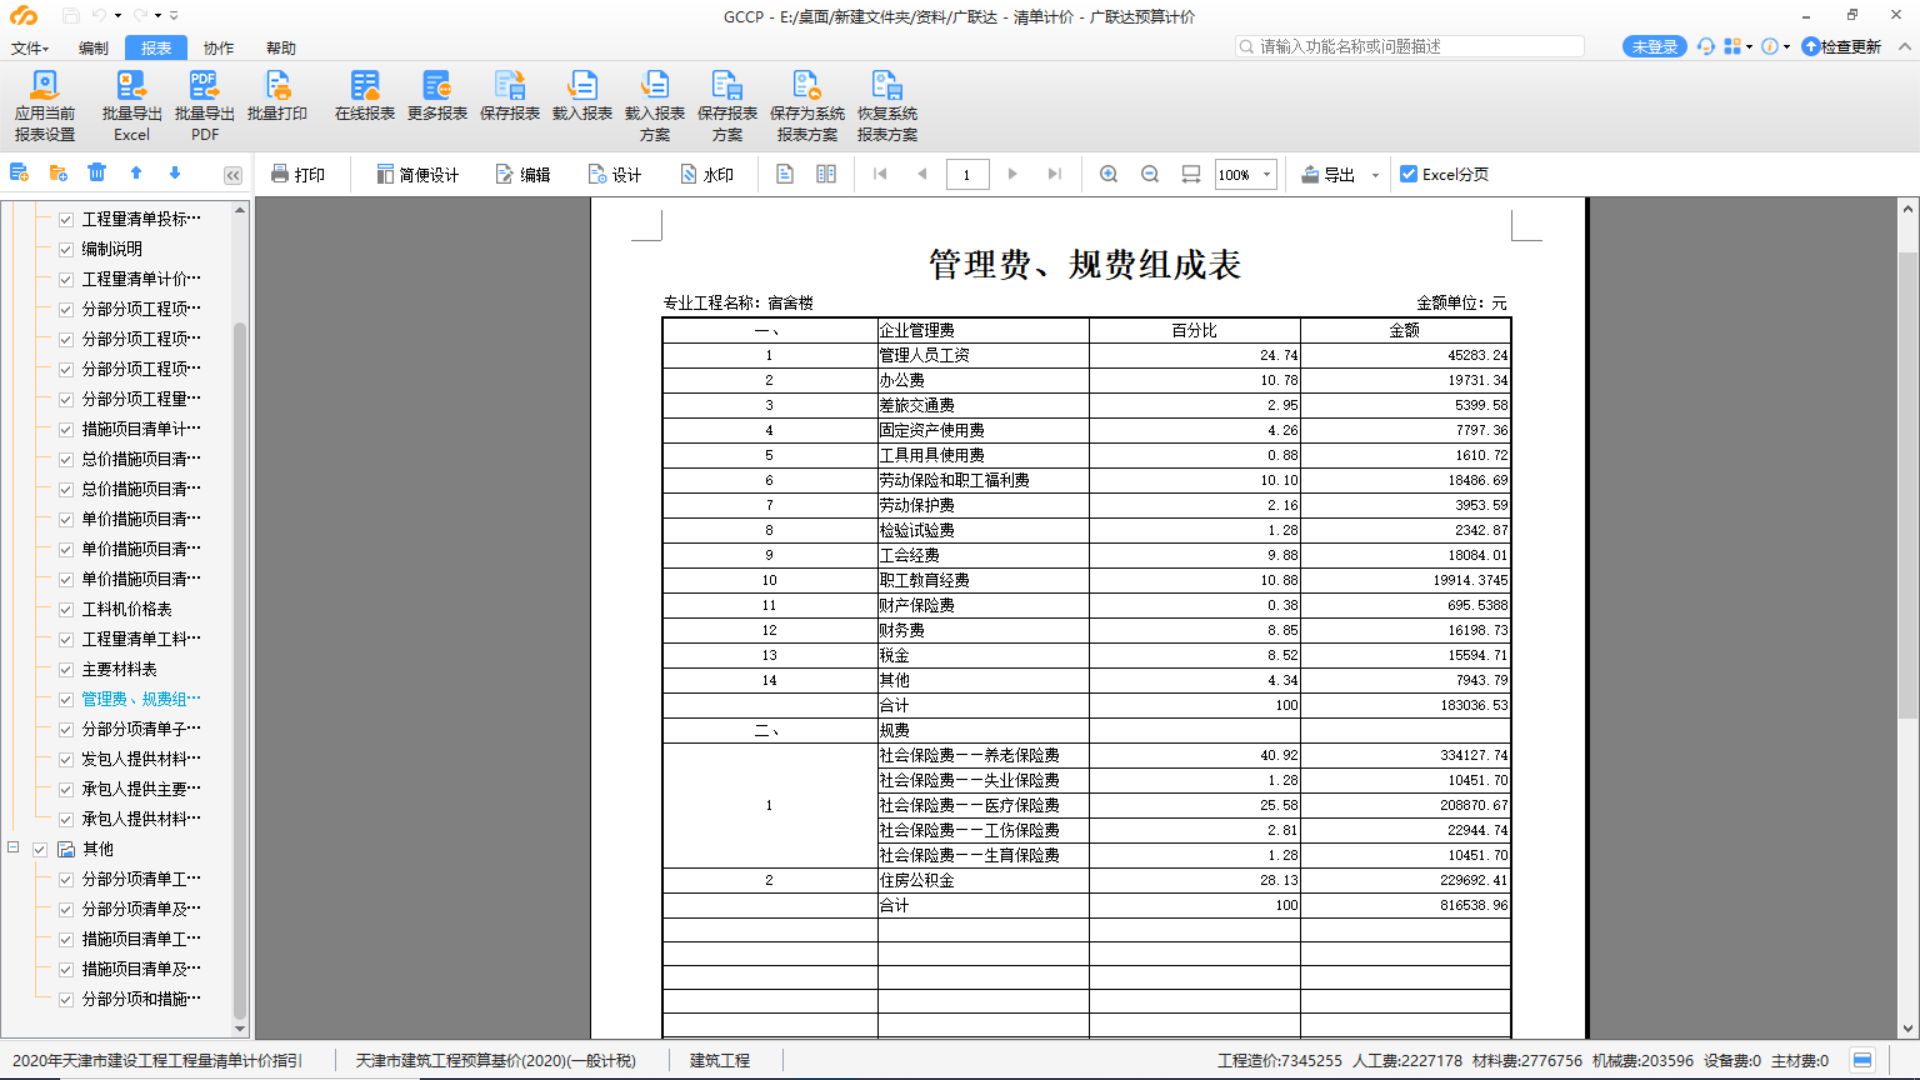Screen dimensions: 1920x1080
Task: Toggle checkbox for 工程量清单投标… item
Action: 66,219
